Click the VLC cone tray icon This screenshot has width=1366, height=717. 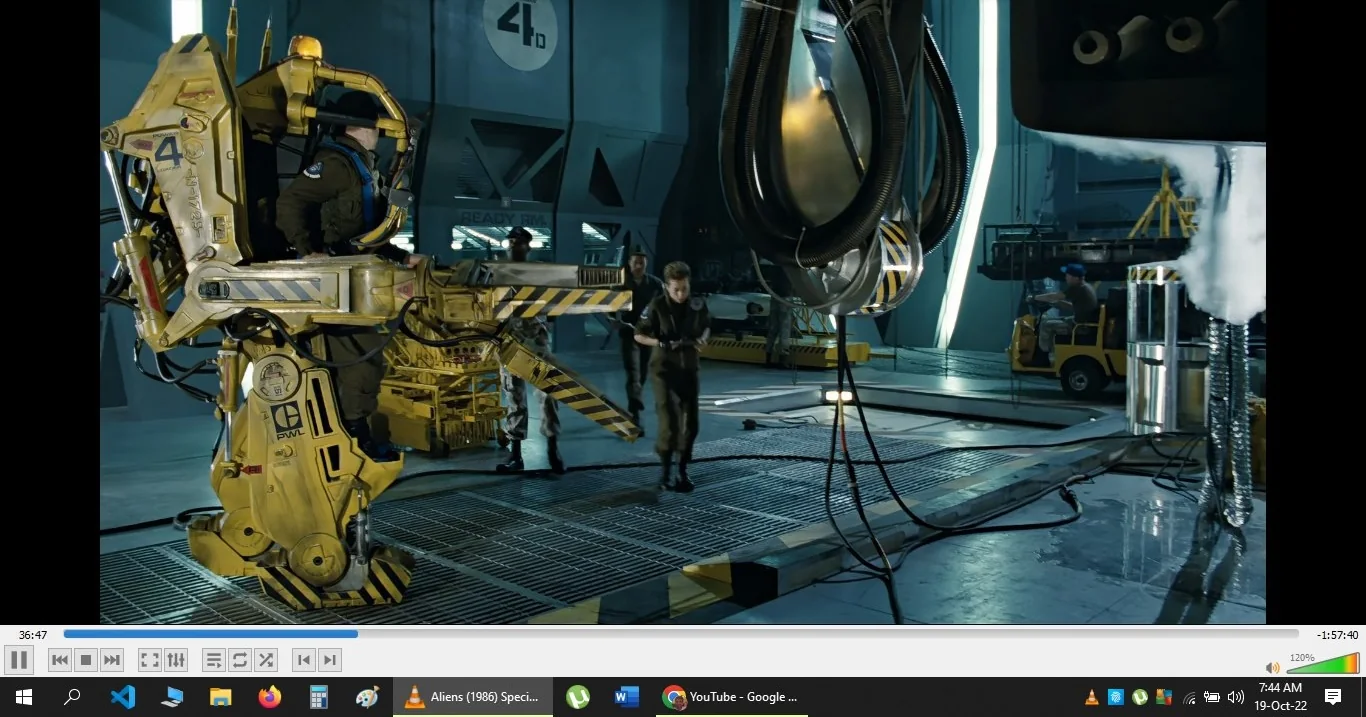1092,697
